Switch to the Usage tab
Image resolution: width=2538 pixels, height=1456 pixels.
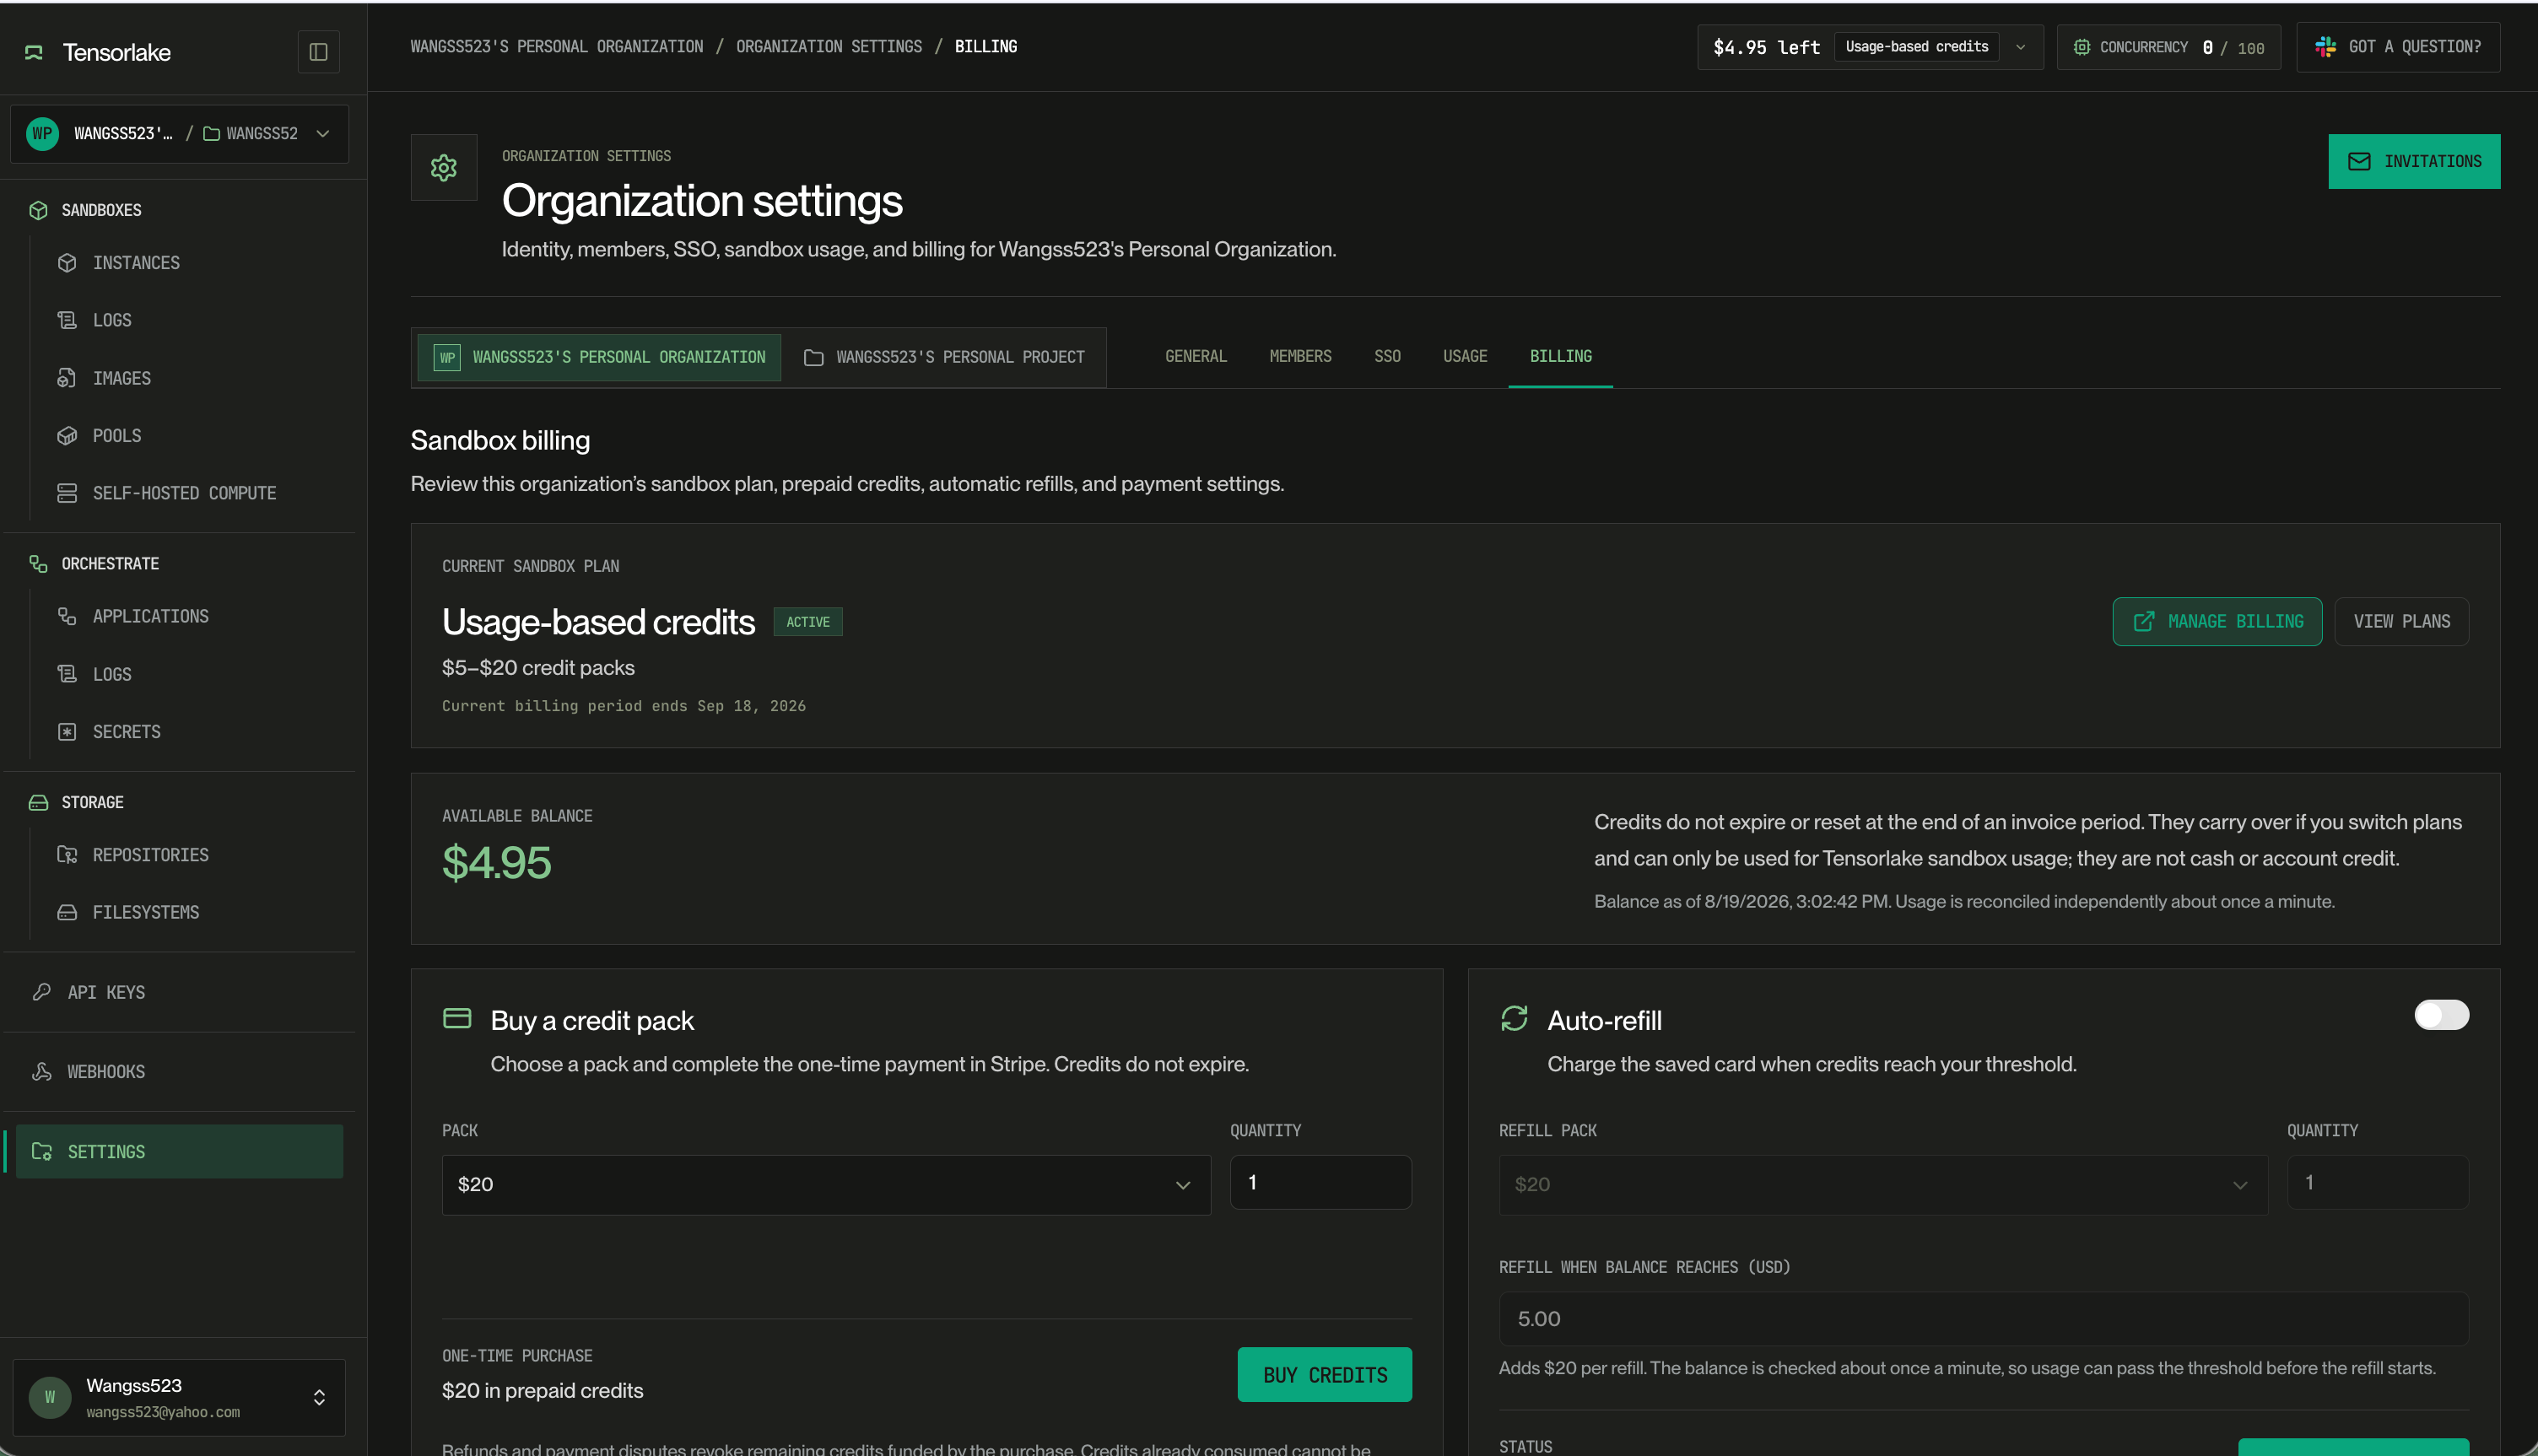point(1465,356)
